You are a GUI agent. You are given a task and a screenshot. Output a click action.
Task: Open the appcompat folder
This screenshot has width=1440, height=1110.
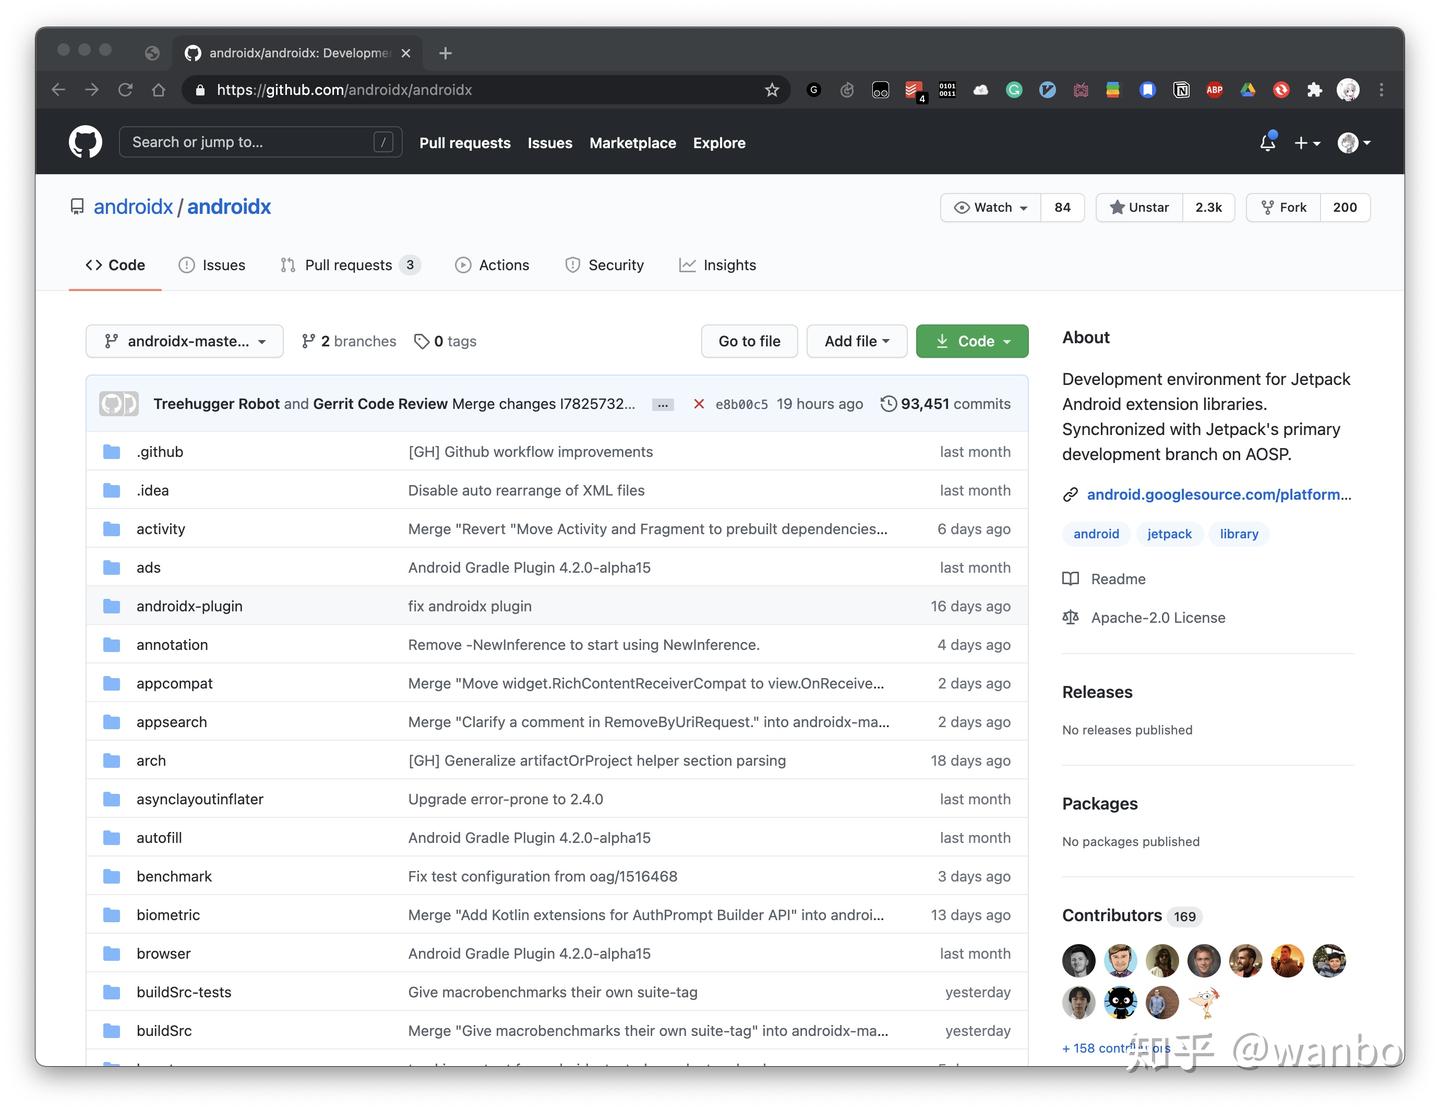[175, 684]
